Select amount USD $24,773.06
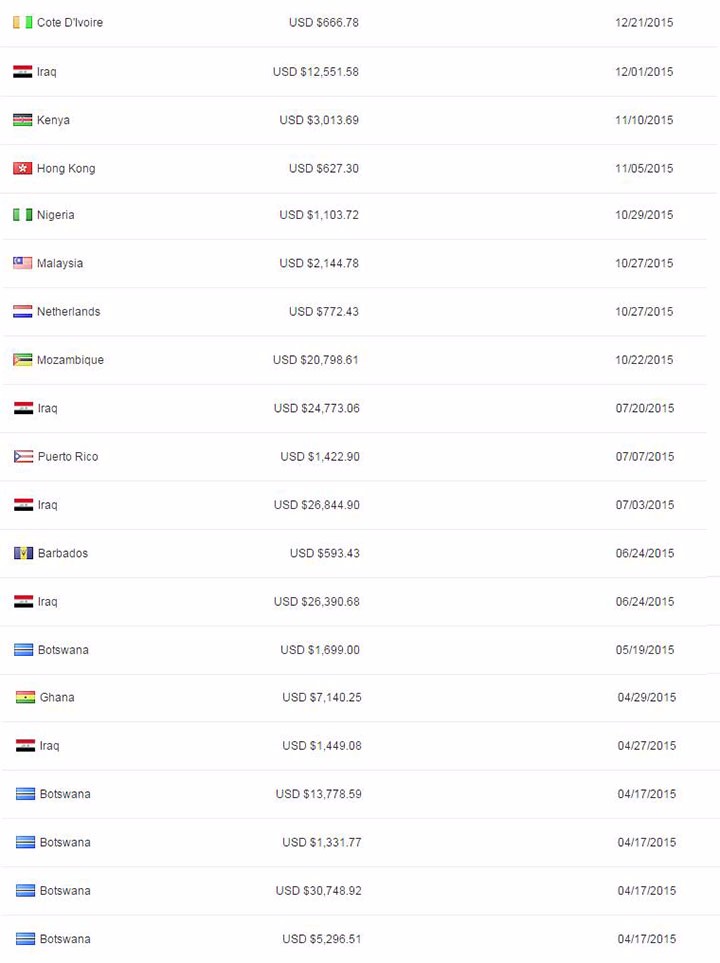This screenshot has height=963, width=720. pos(316,408)
